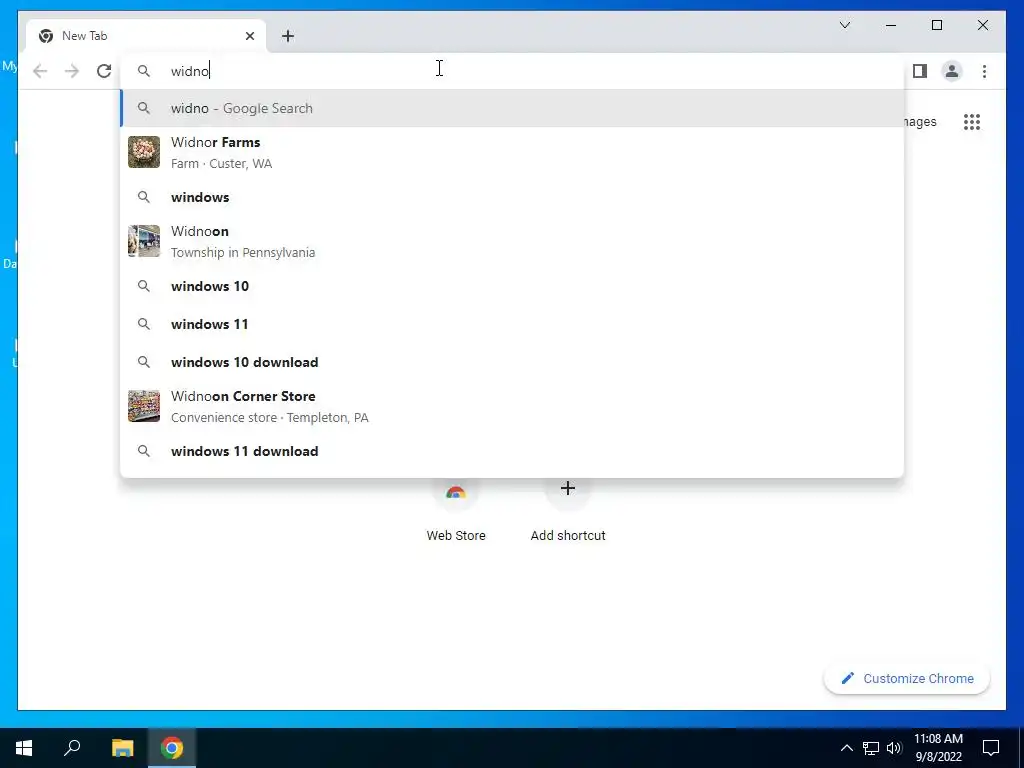Go back using the back arrow
The height and width of the screenshot is (768, 1024).
click(x=40, y=71)
